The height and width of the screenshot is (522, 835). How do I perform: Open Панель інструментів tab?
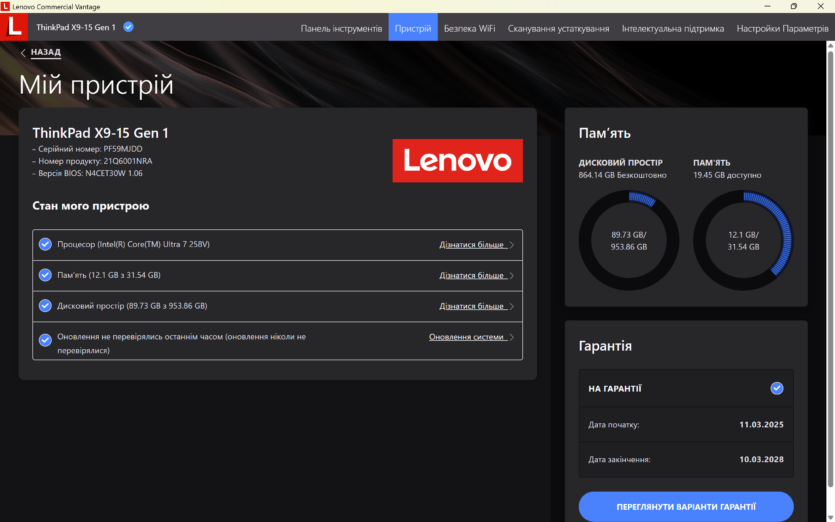[x=341, y=28]
